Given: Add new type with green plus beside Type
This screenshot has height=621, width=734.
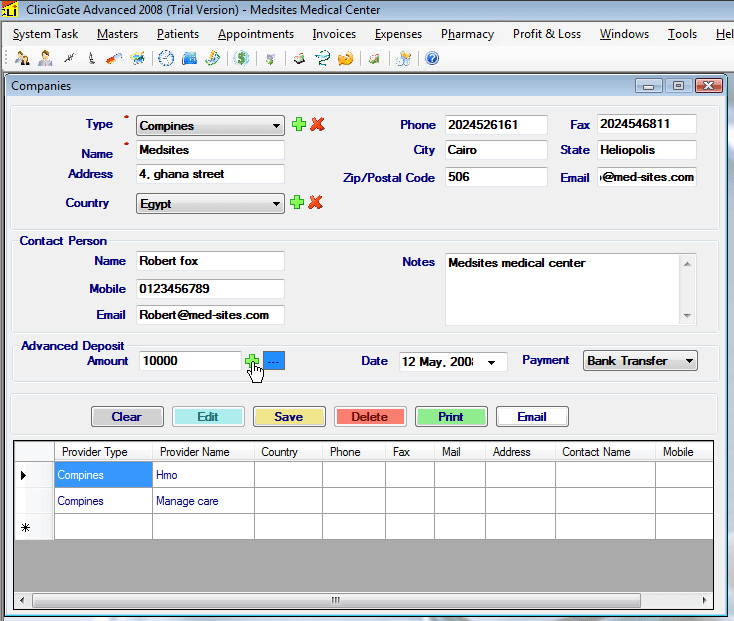Looking at the screenshot, I should [299, 124].
